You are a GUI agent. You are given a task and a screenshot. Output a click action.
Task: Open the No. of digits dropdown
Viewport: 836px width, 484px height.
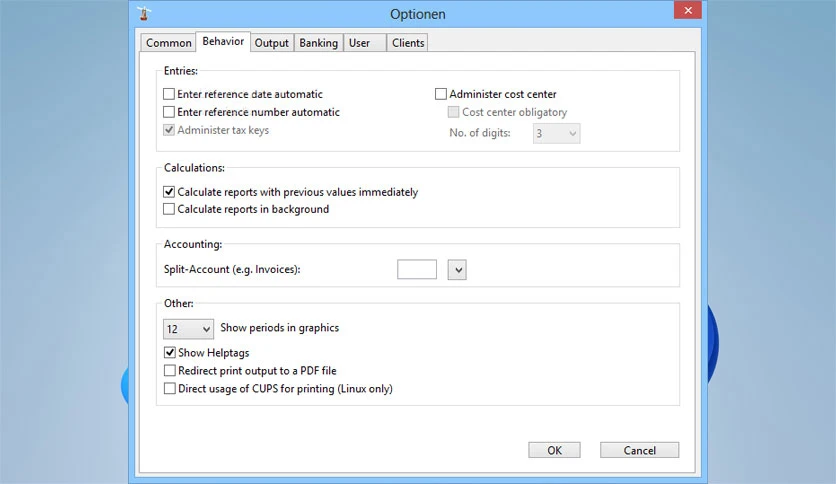click(557, 133)
